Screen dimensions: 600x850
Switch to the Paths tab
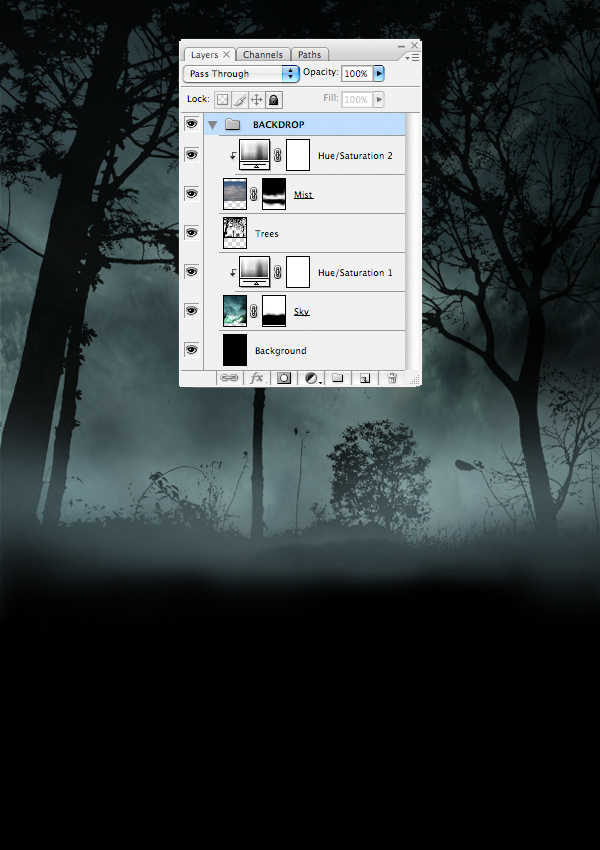(x=309, y=55)
